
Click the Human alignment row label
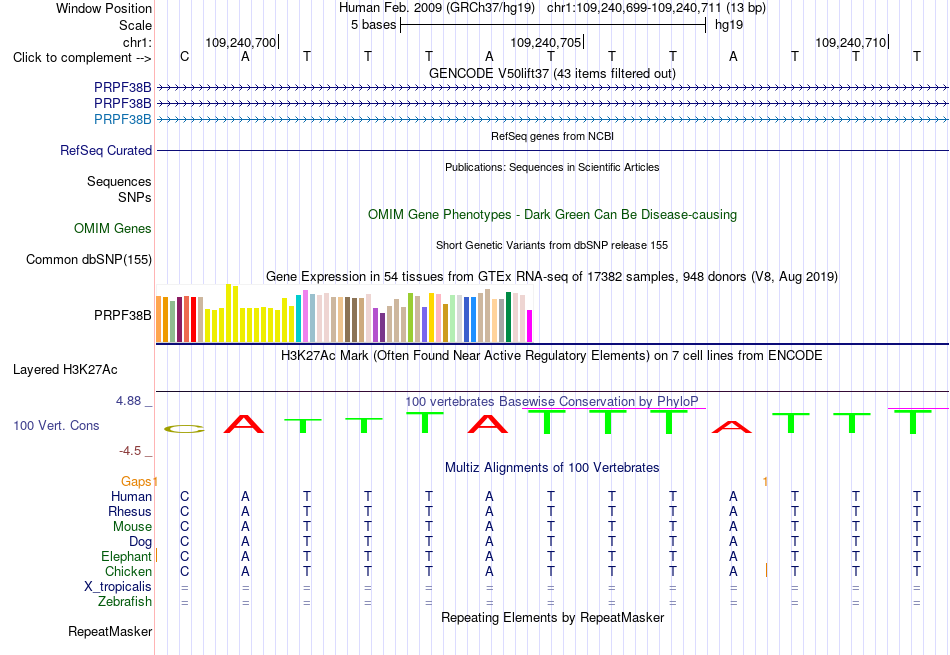131,496
